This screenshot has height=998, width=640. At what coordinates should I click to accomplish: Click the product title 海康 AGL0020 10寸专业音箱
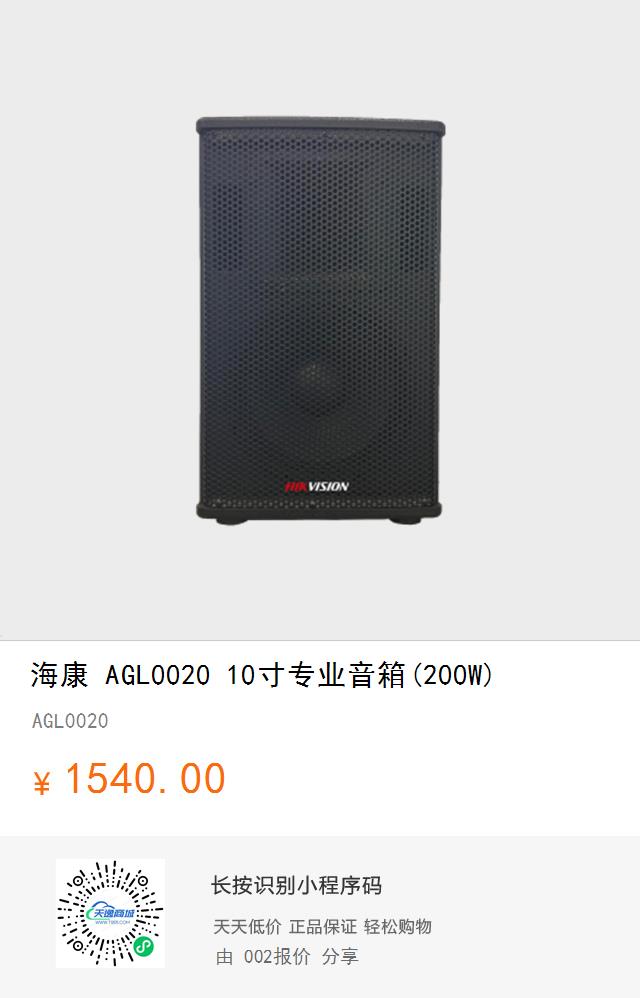coord(261,675)
